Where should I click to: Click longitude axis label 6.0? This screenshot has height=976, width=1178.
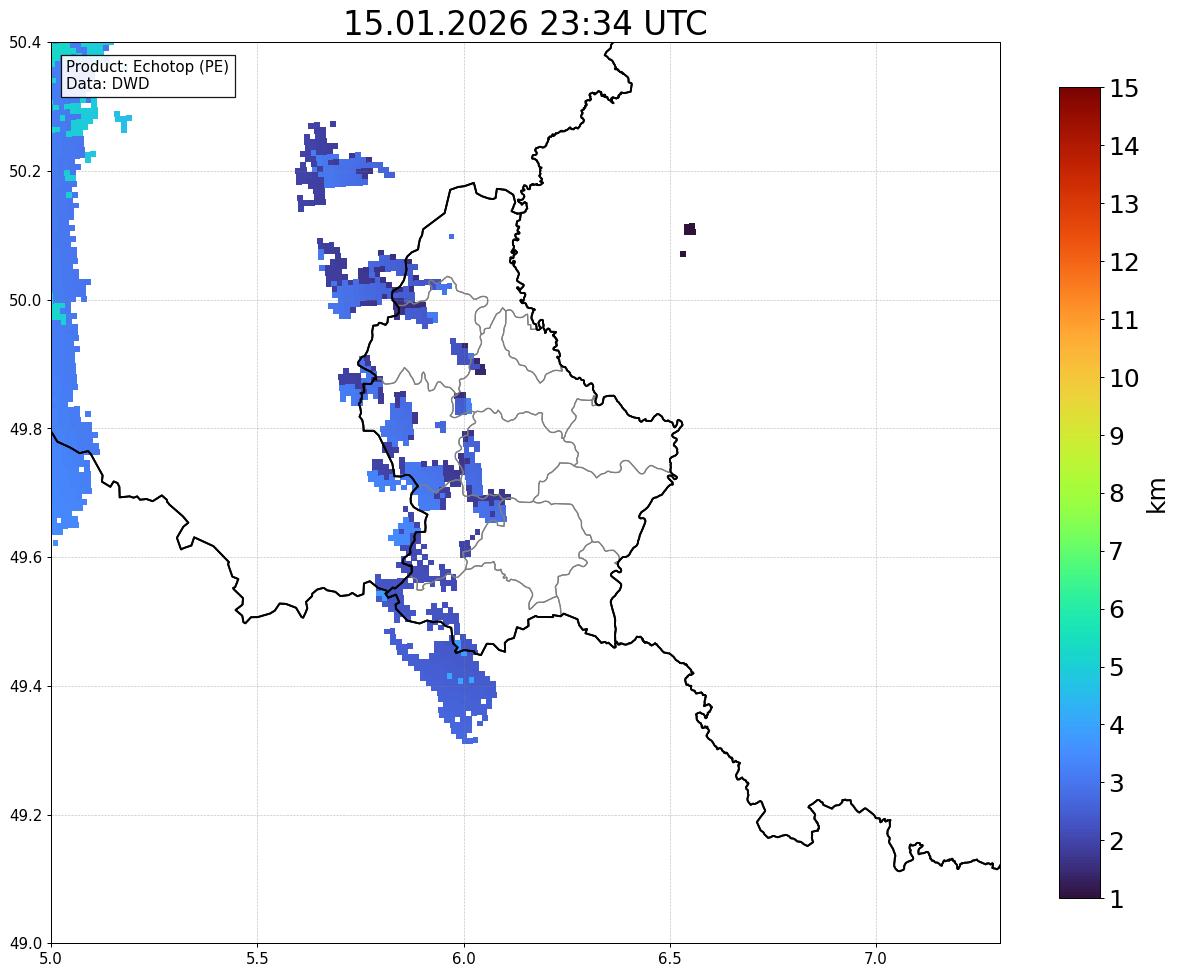pos(464,959)
